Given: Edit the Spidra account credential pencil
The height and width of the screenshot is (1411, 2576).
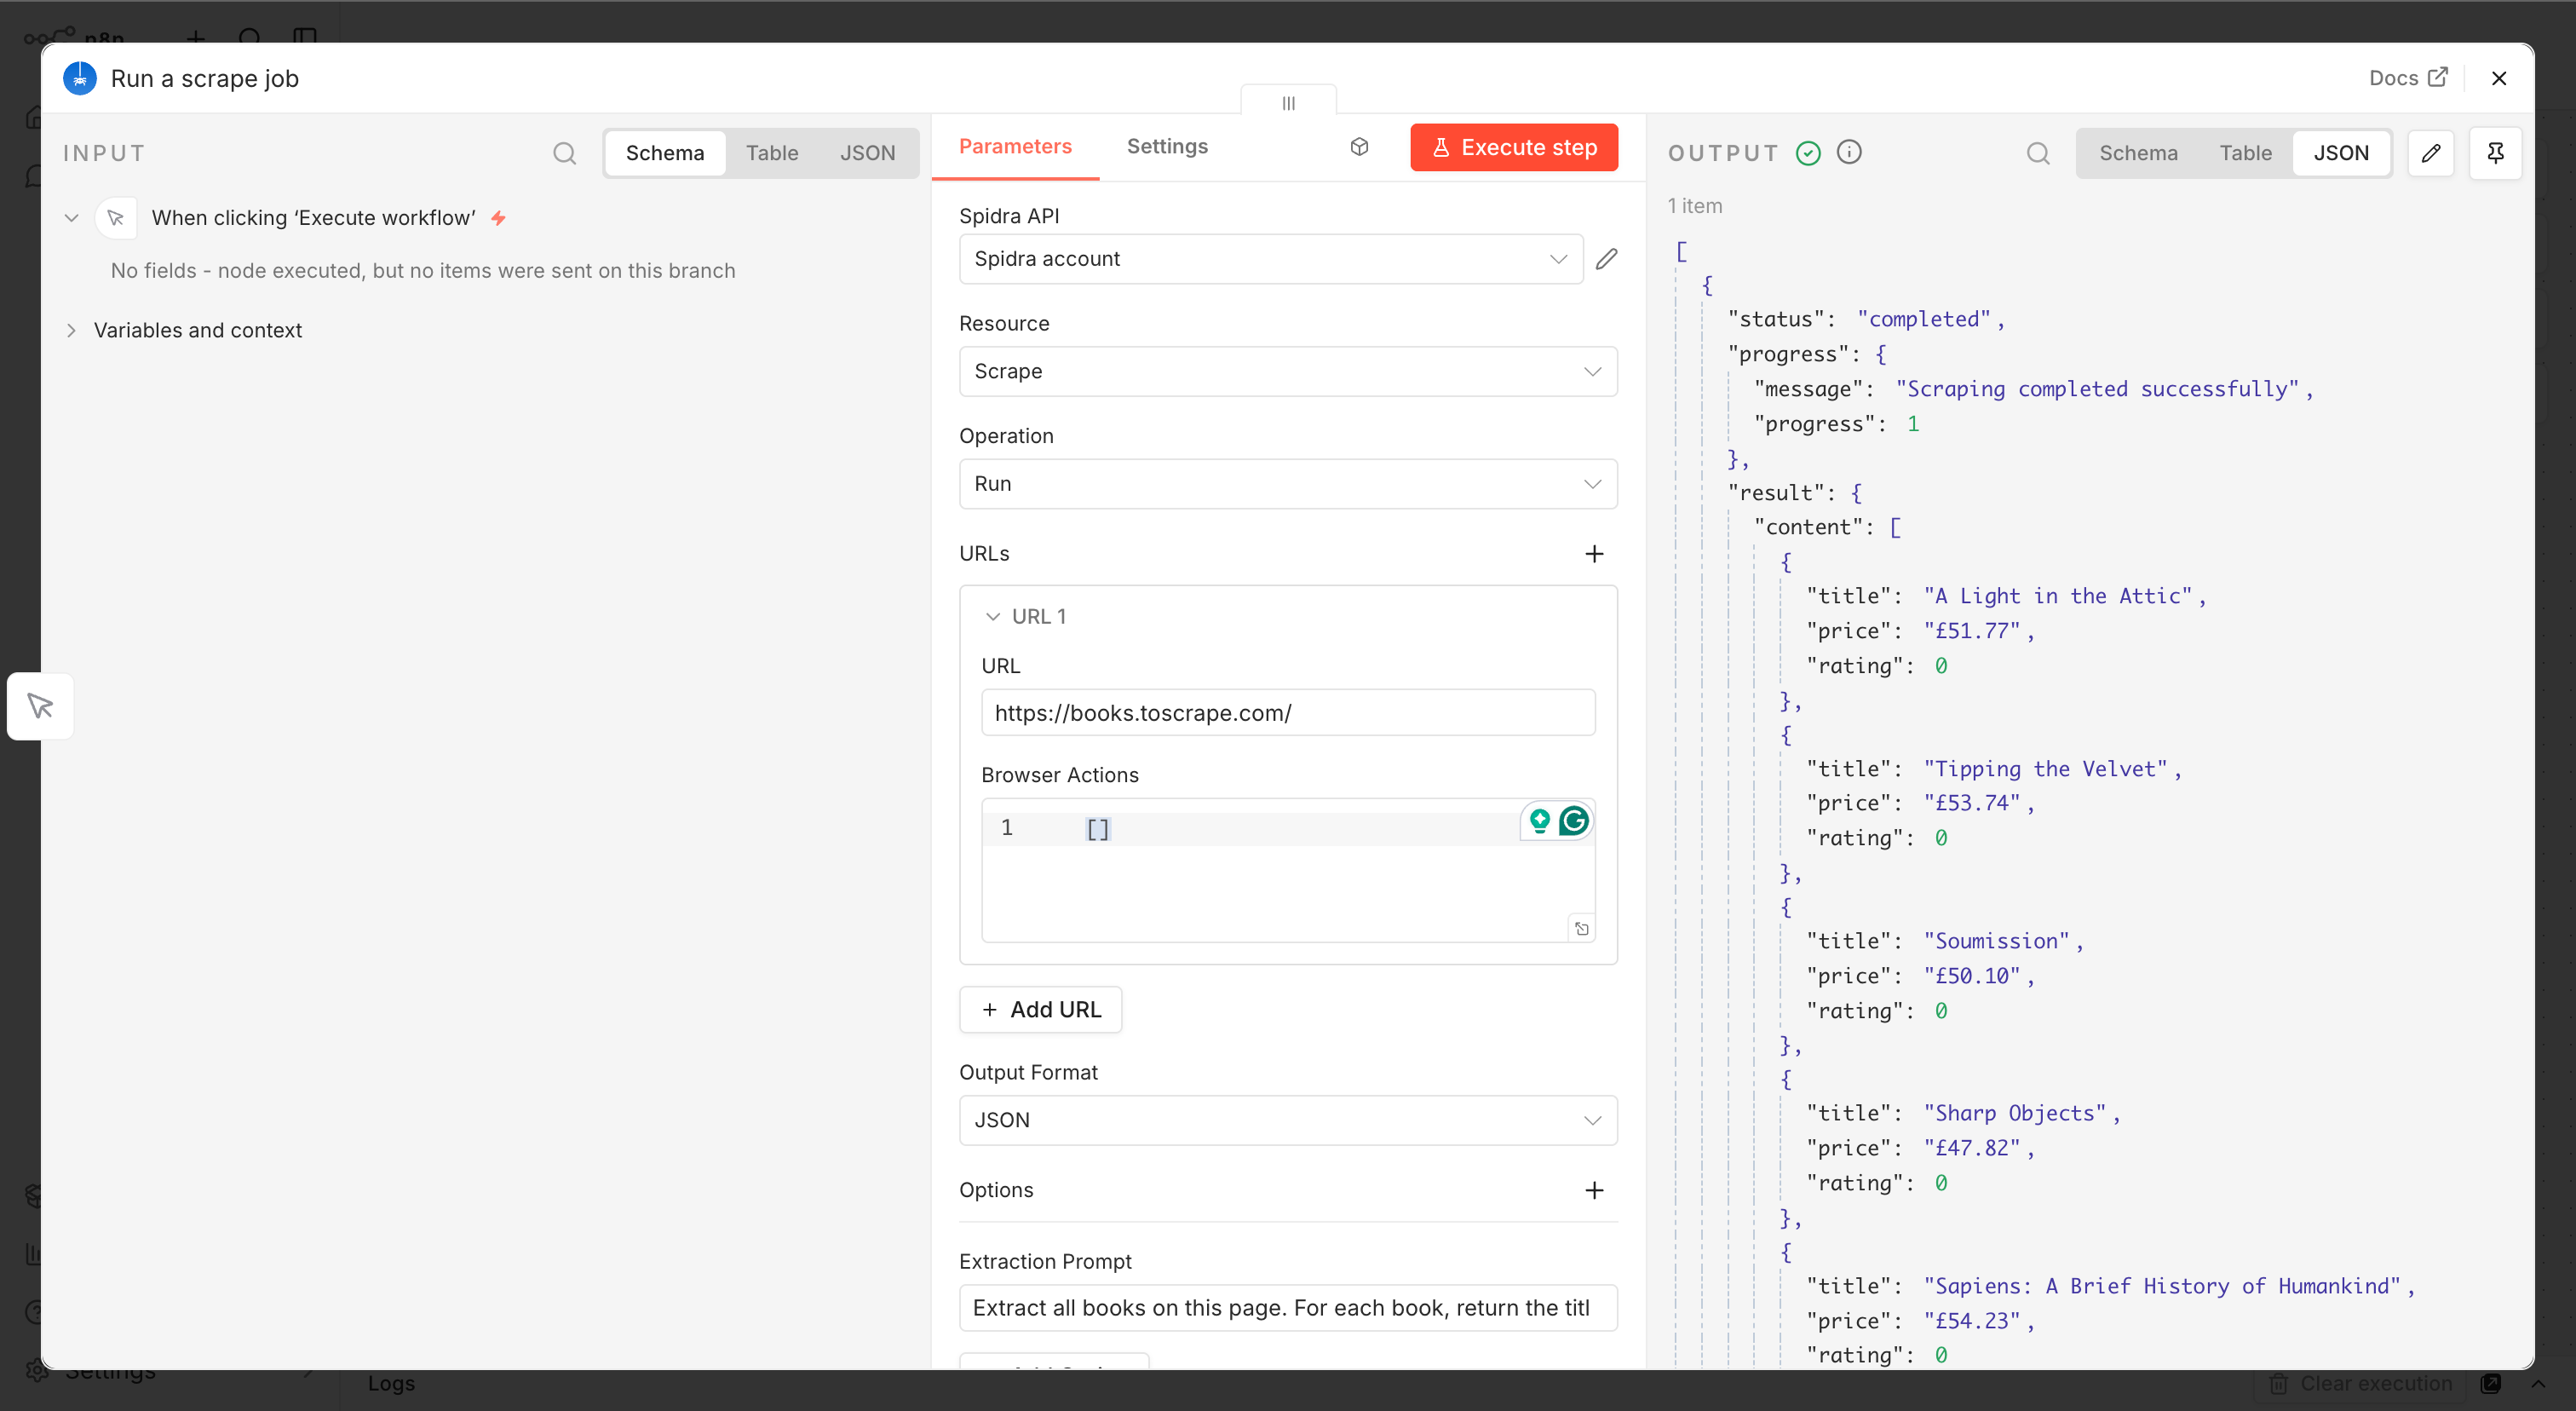Looking at the screenshot, I should (x=1606, y=259).
